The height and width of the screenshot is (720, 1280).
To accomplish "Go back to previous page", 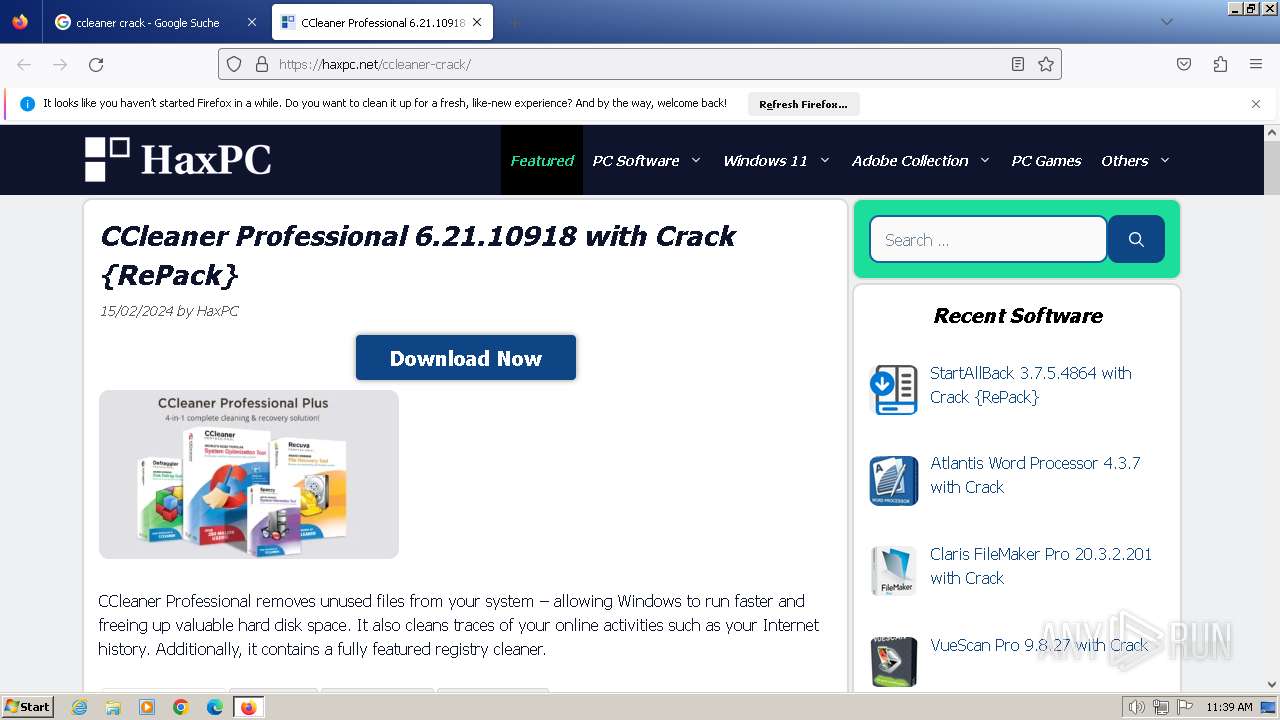I will pyautogui.click(x=24, y=64).
